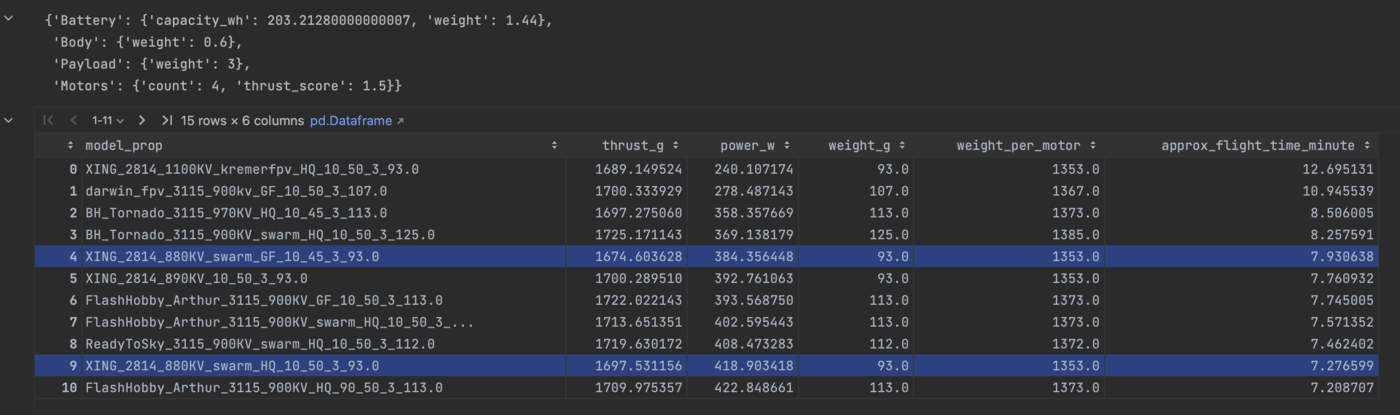Screen dimensions: 1400x415
Task: Select row 0 XING_2814_1100KV_kremerfpv cell
Action: tap(252, 169)
